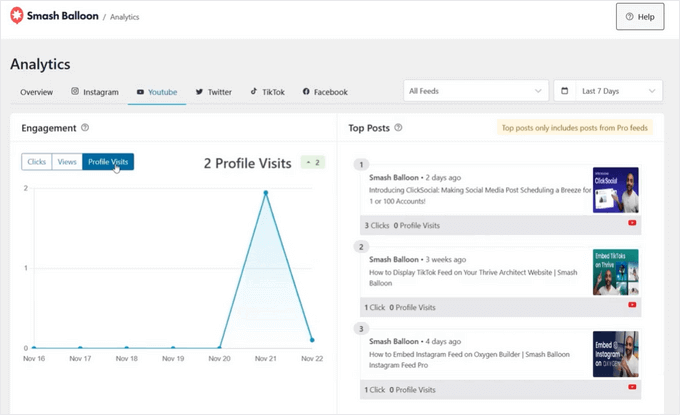Switch to the Overview tab
Viewport: 680px width, 415px height.
point(37,92)
